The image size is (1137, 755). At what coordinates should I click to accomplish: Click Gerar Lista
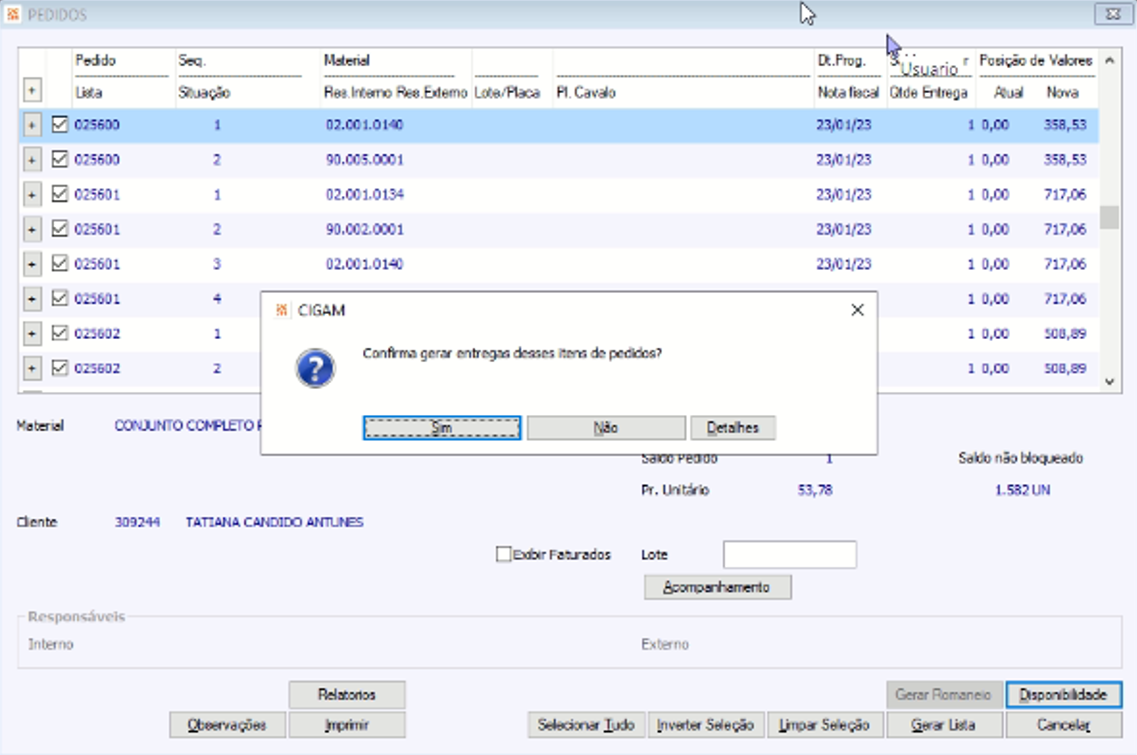944,725
